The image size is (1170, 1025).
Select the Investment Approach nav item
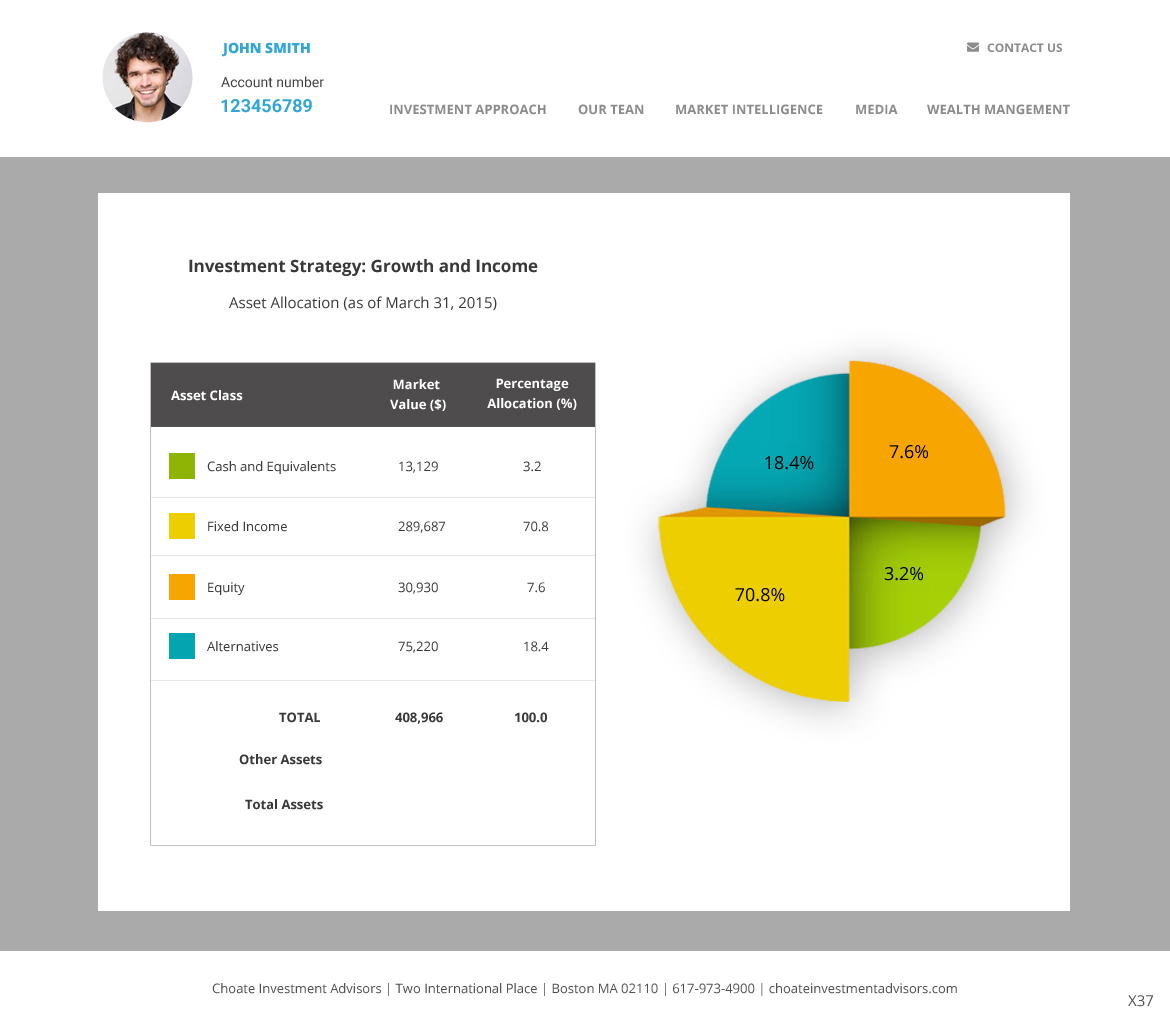click(x=467, y=109)
